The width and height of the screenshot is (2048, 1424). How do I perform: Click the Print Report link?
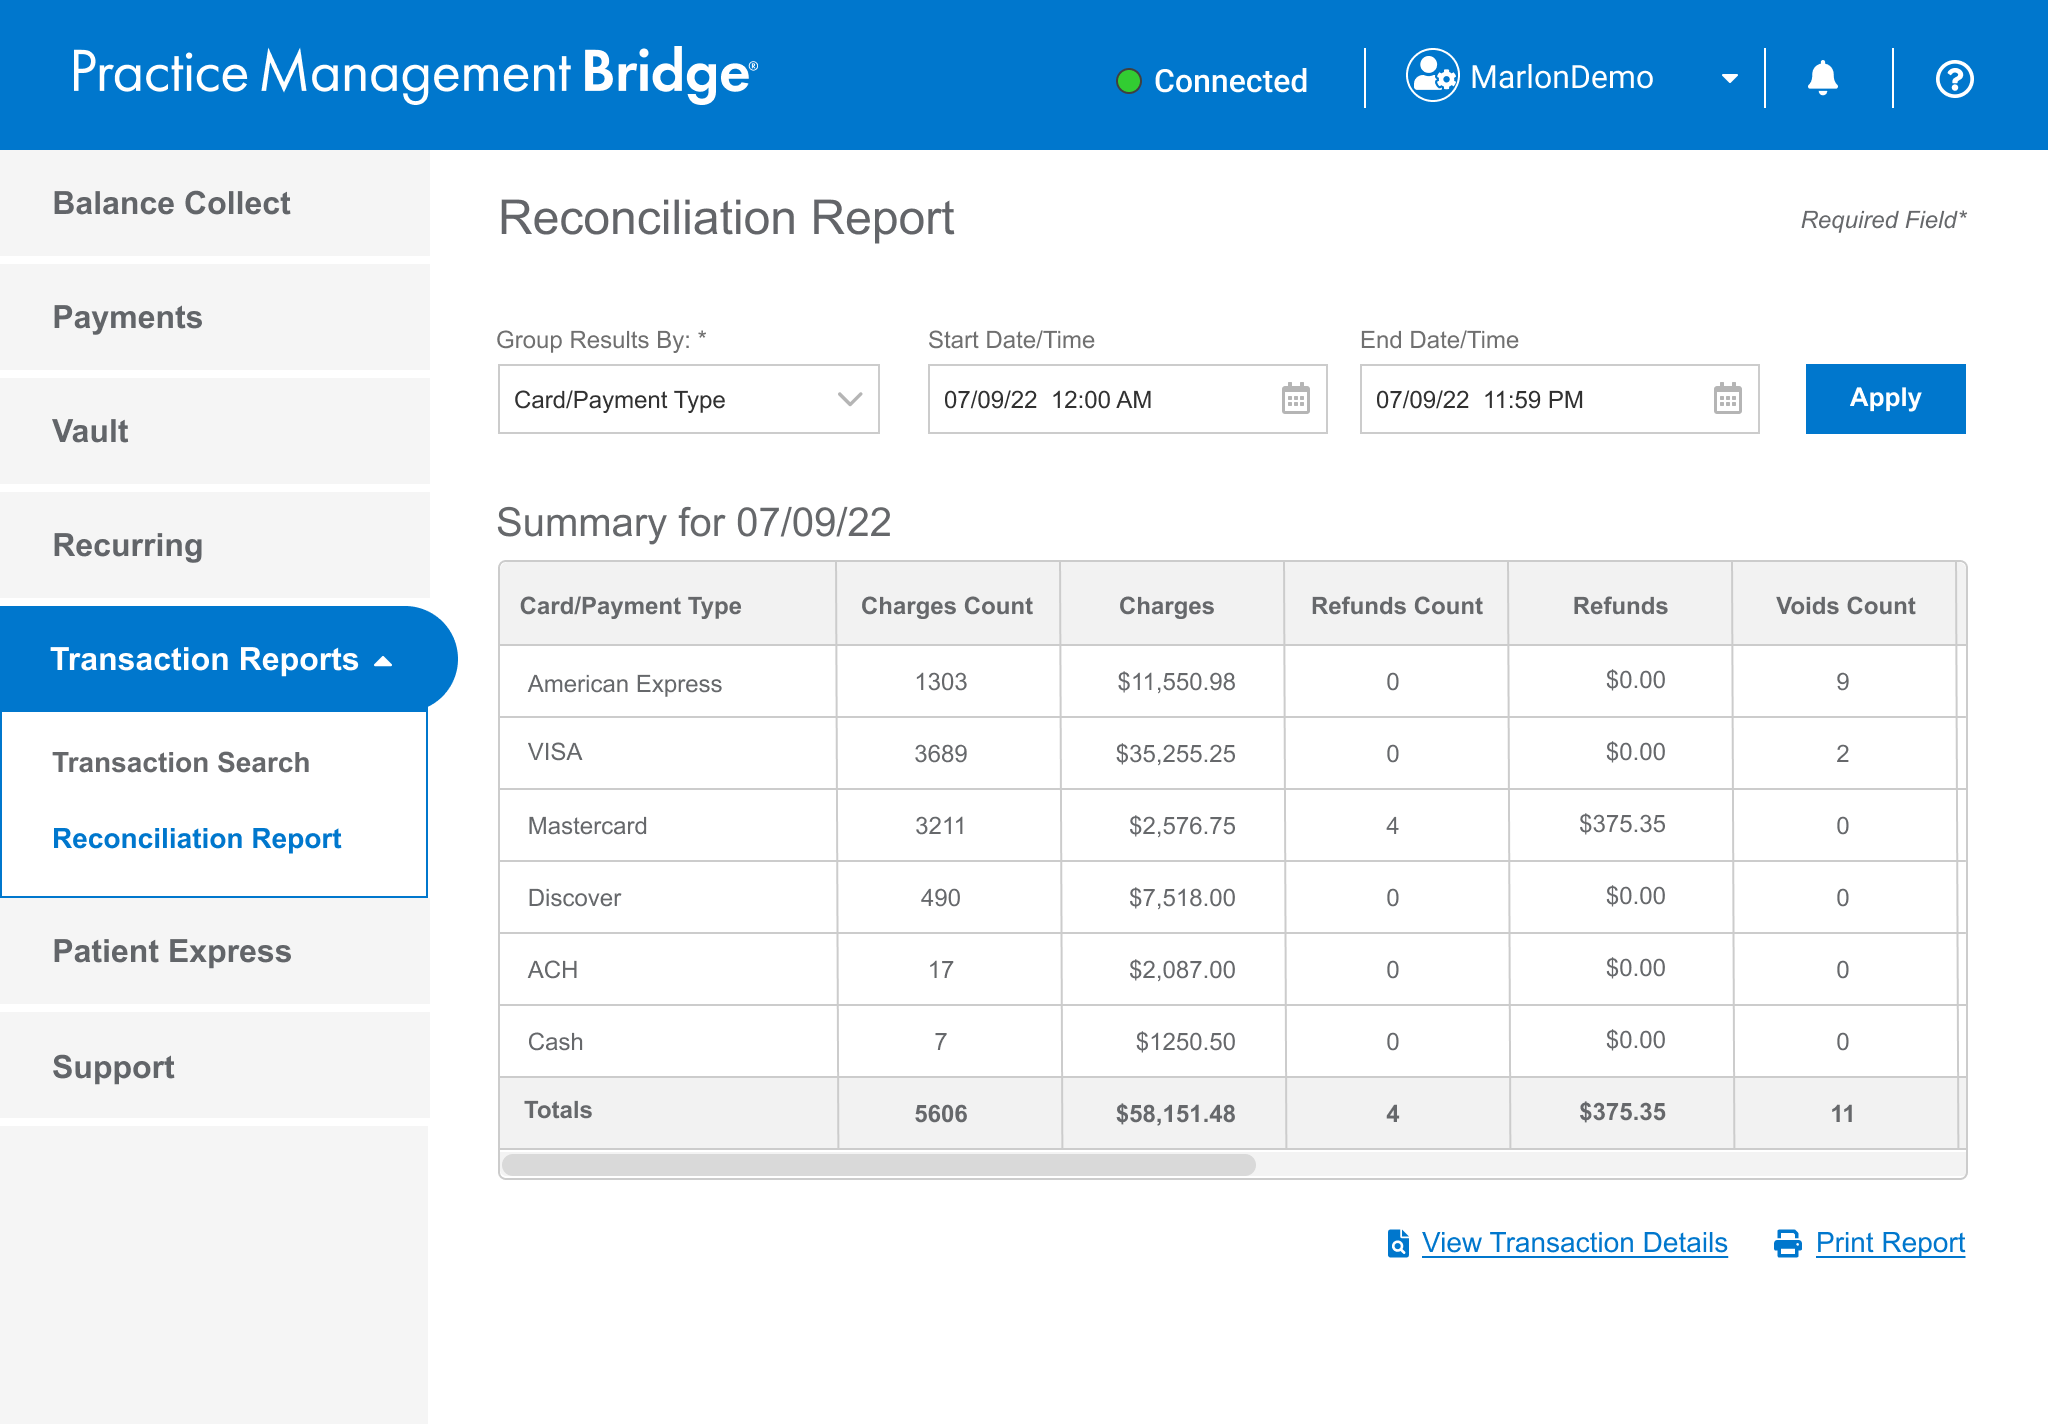click(1890, 1243)
